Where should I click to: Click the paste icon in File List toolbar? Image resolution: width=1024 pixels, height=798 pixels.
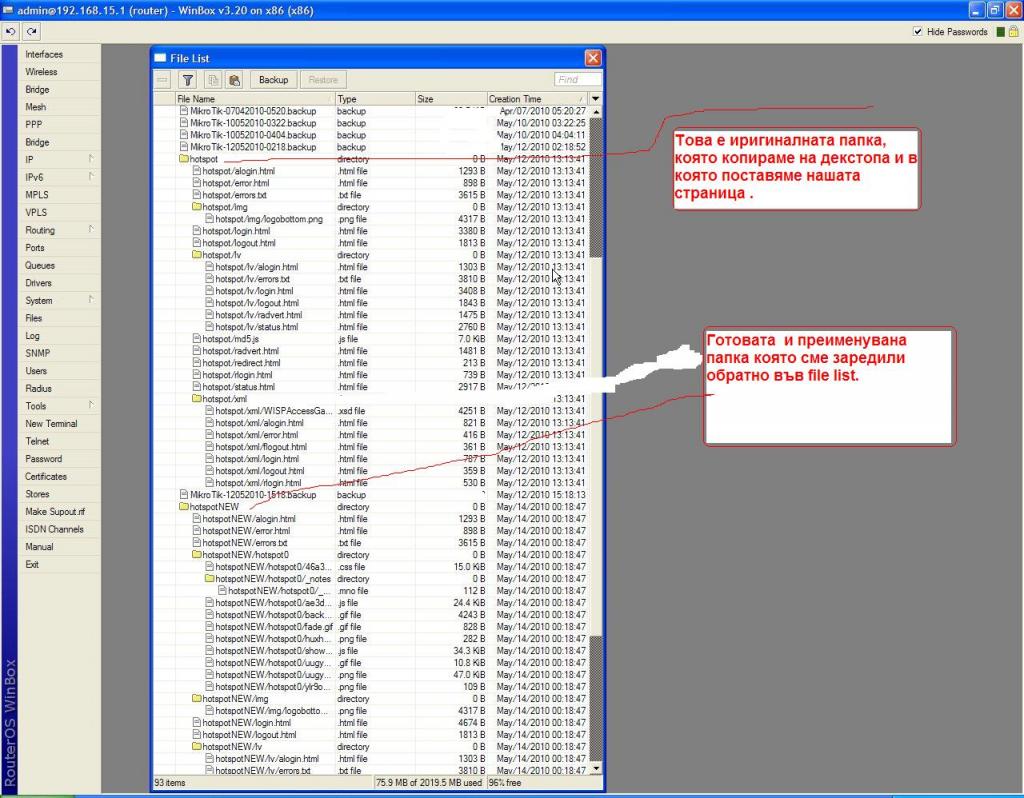coord(234,80)
